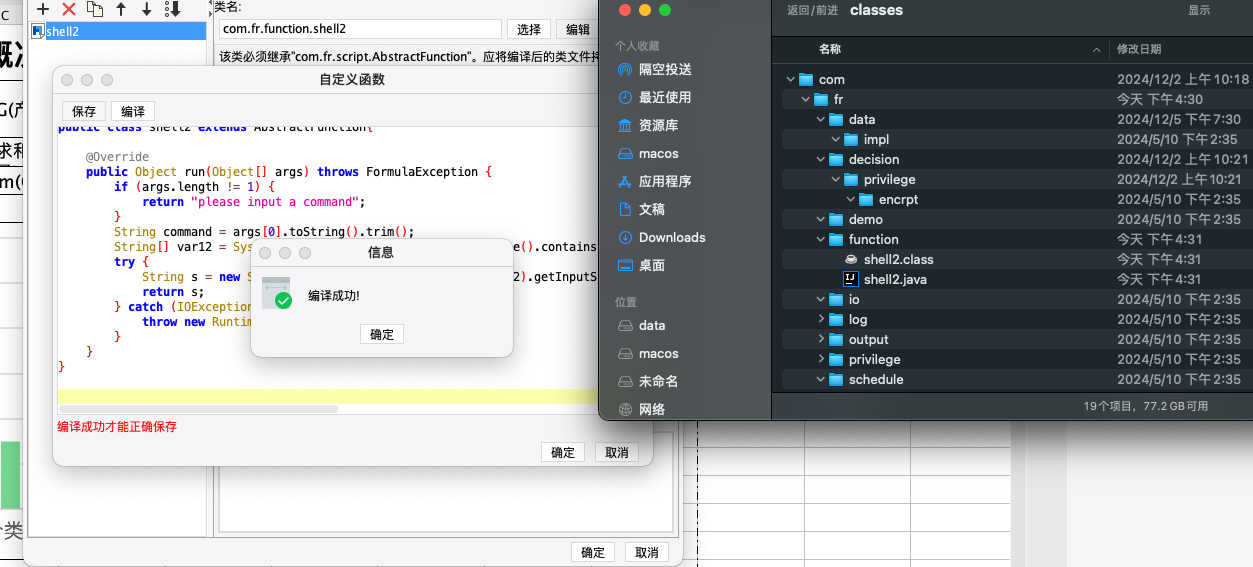Viewport: 1253px width, 567px height.
Task: Sort by 修改日期 column header
Action: pyautogui.click(x=1139, y=49)
